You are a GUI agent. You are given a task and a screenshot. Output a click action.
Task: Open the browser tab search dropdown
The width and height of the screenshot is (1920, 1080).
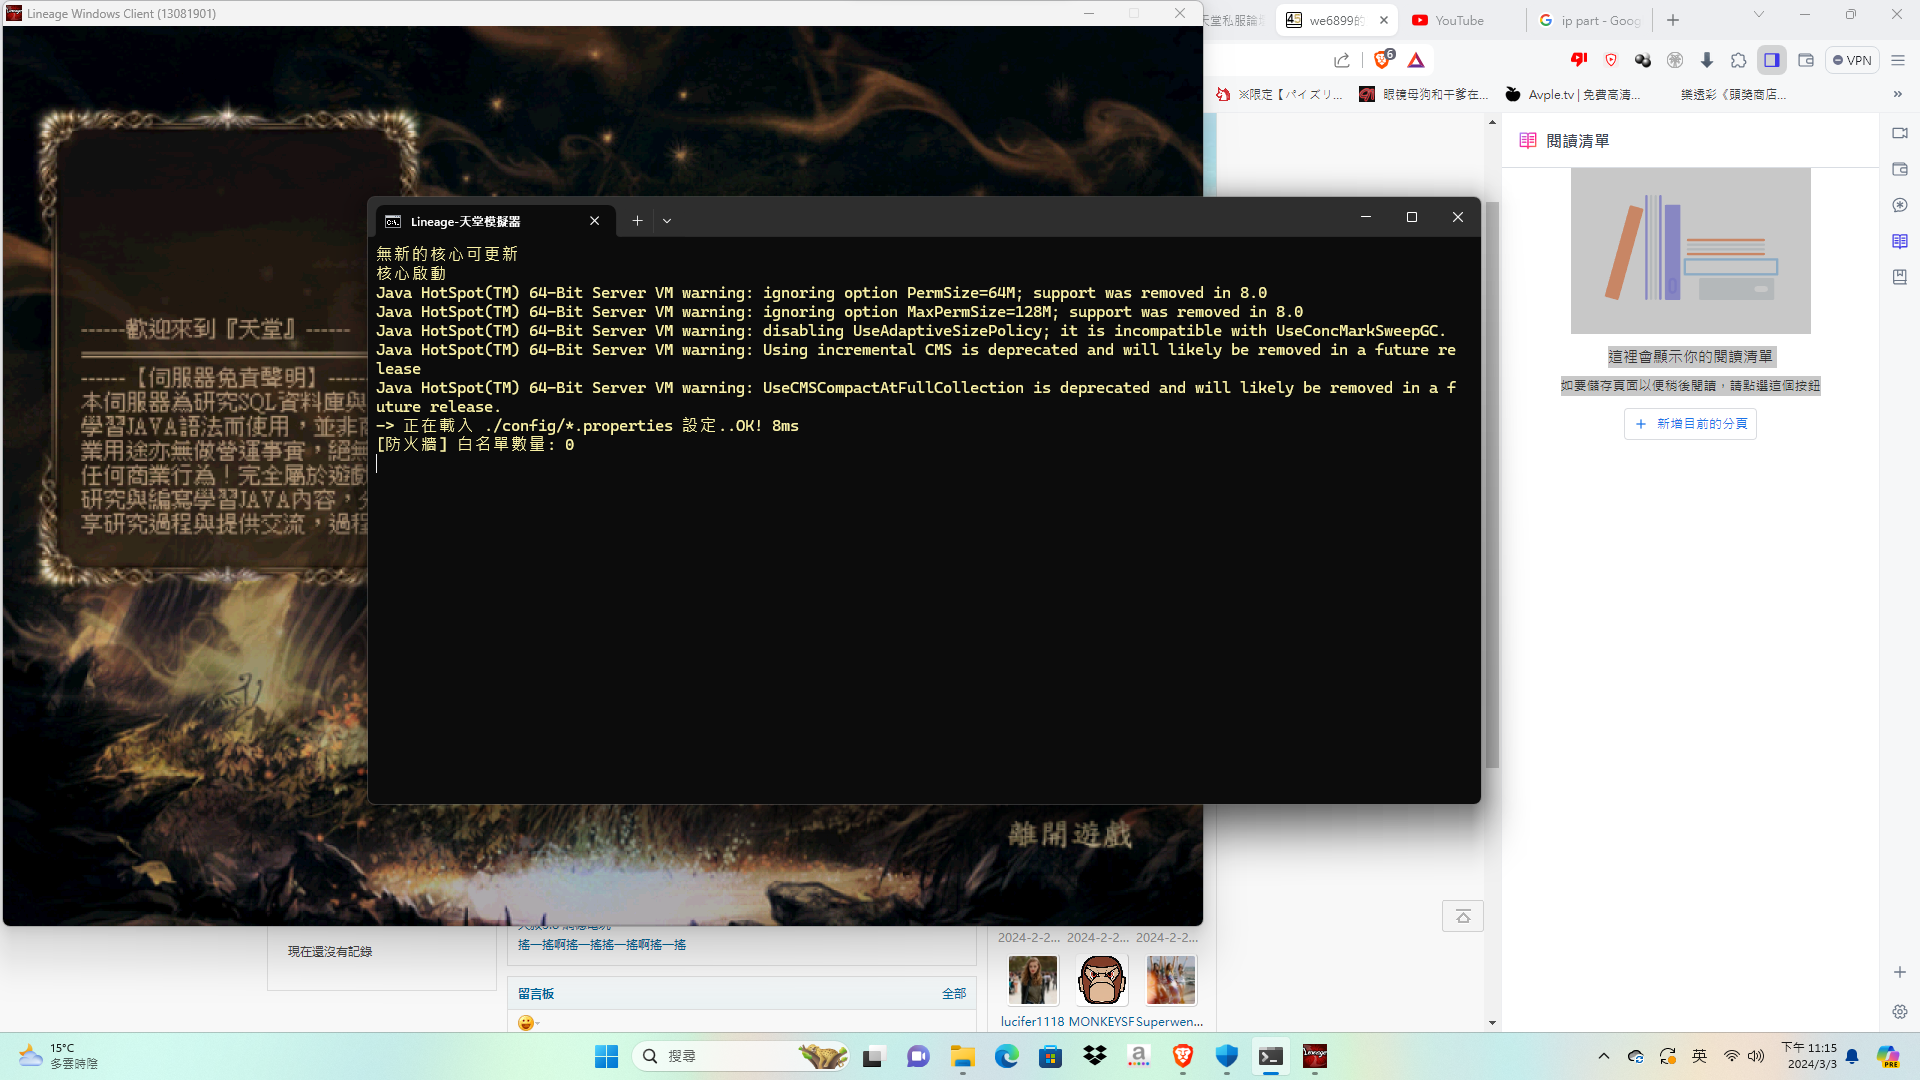click(x=1759, y=14)
